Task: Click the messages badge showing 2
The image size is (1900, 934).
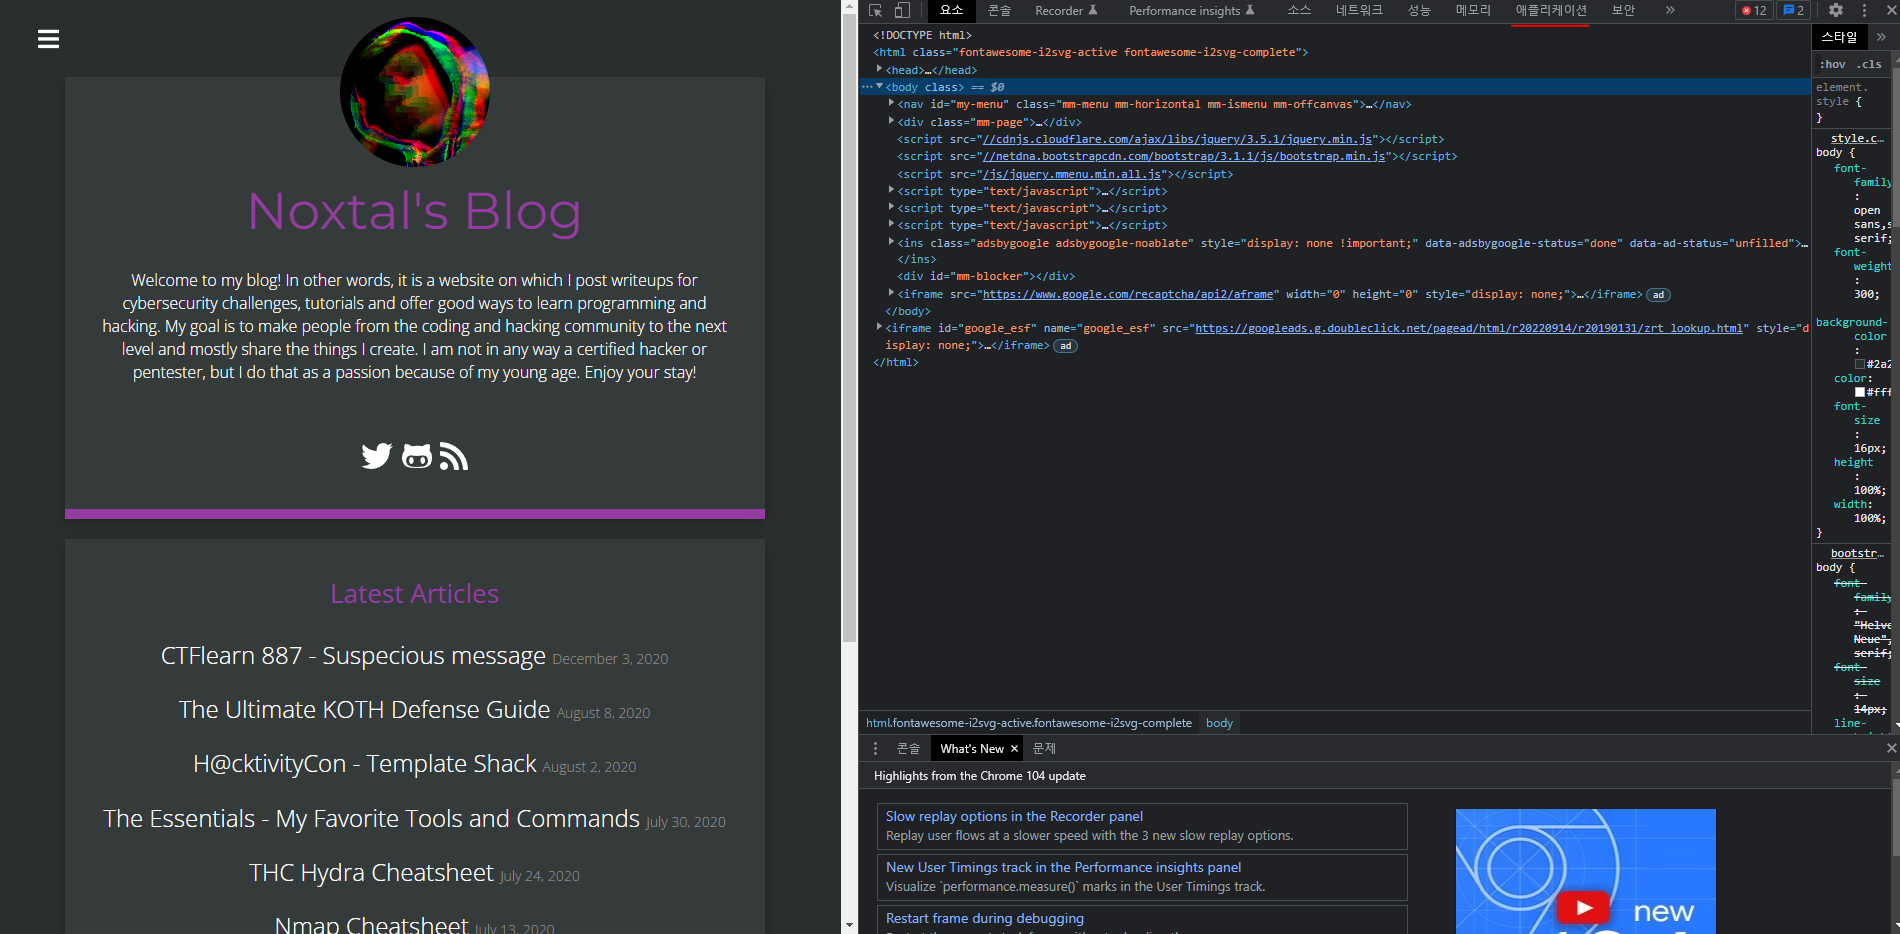Action: (x=1794, y=10)
